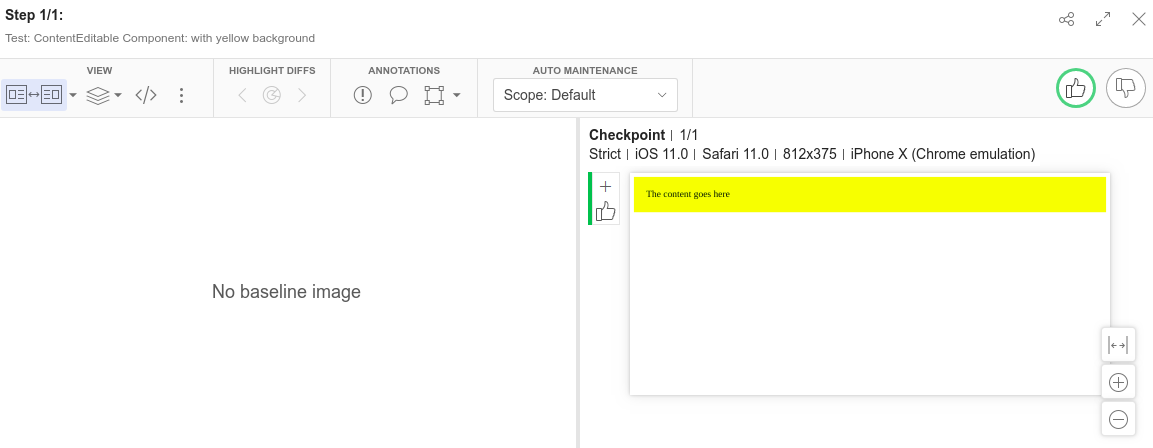Expand the region annotation type dropdown
1153x448 pixels.
[457, 96]
